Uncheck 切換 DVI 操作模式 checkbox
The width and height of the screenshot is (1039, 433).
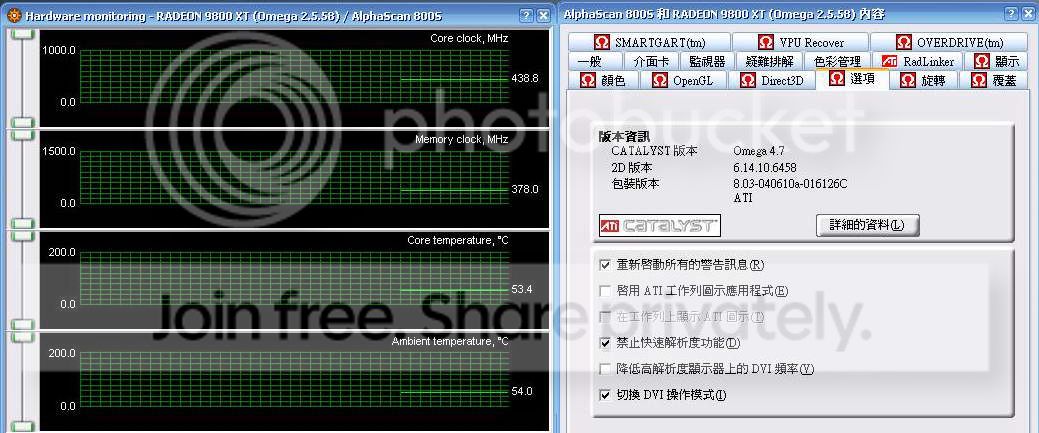pyautogui.click(x=604, y=395)
